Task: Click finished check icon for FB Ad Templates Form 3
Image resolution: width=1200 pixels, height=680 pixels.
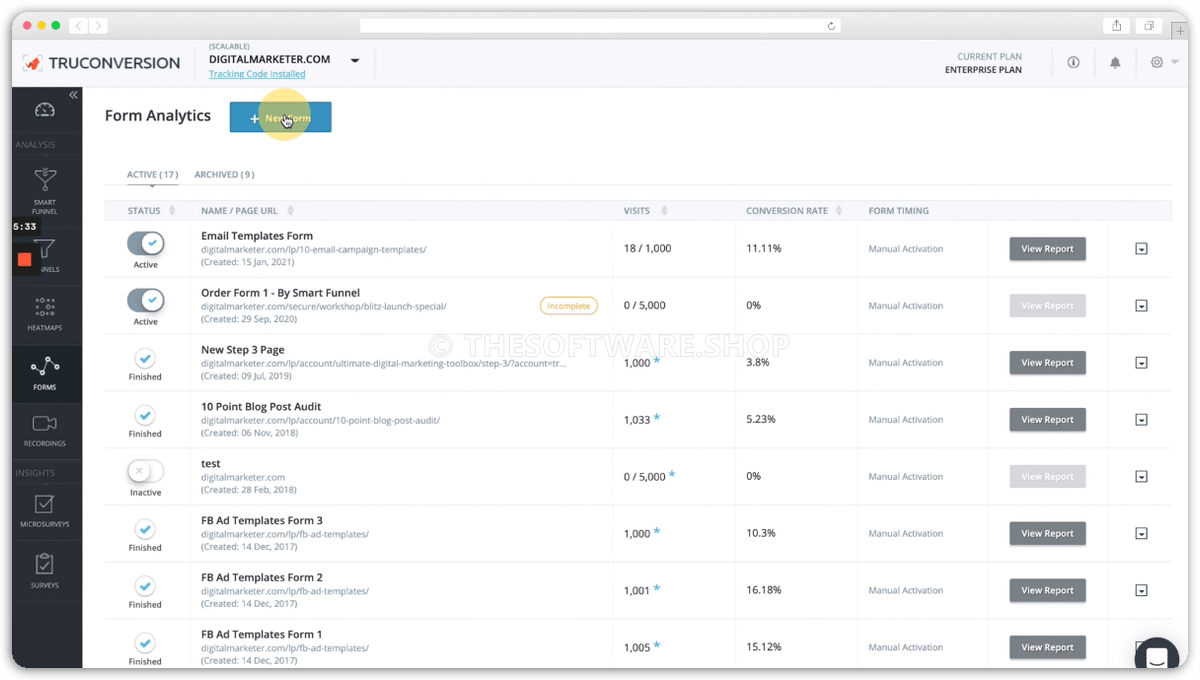Action: [x=145, y=528]
